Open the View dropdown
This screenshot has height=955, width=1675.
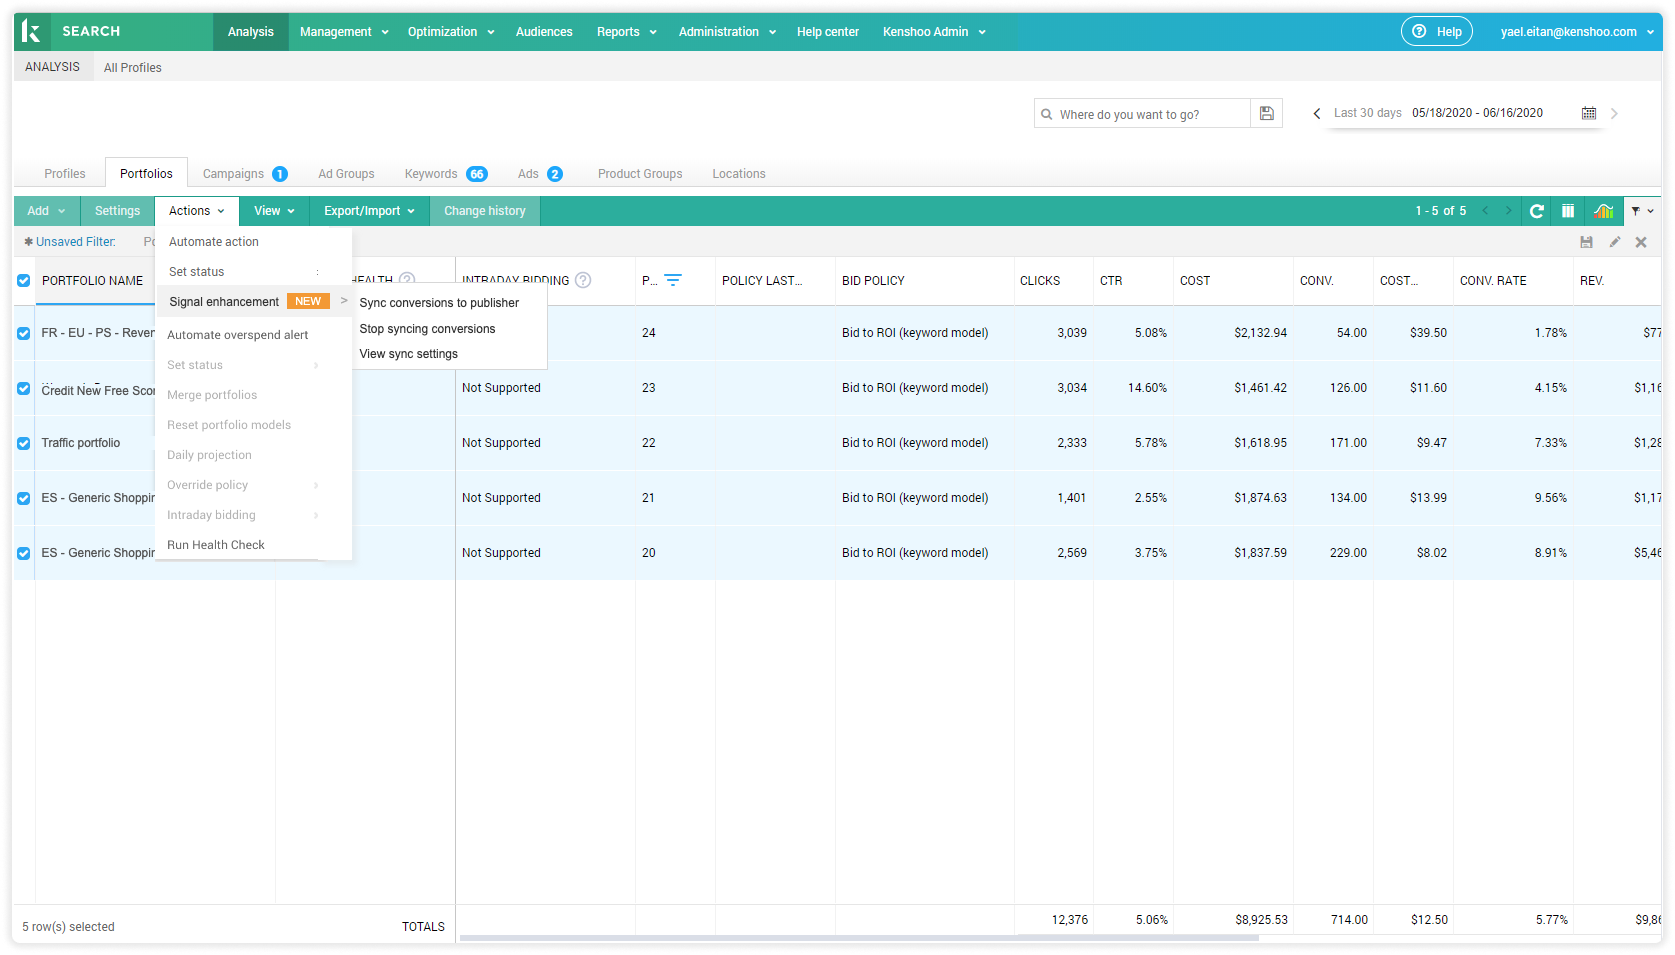274,211
